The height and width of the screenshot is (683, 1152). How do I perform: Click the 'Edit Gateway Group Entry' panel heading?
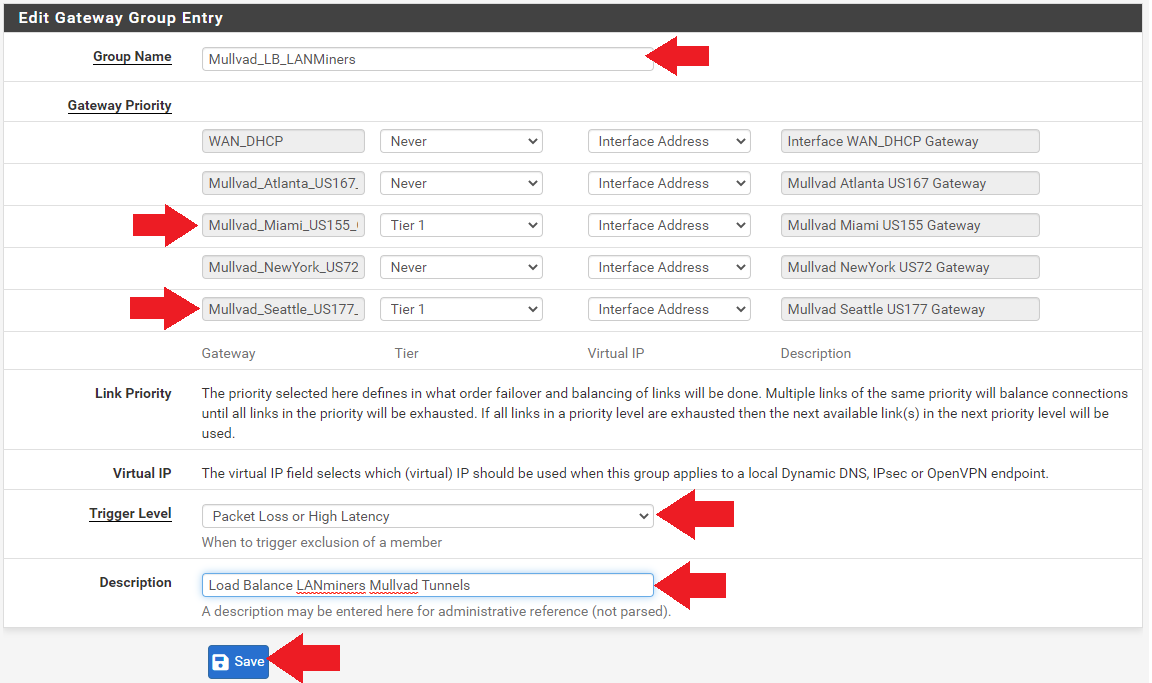click(120, 18)
